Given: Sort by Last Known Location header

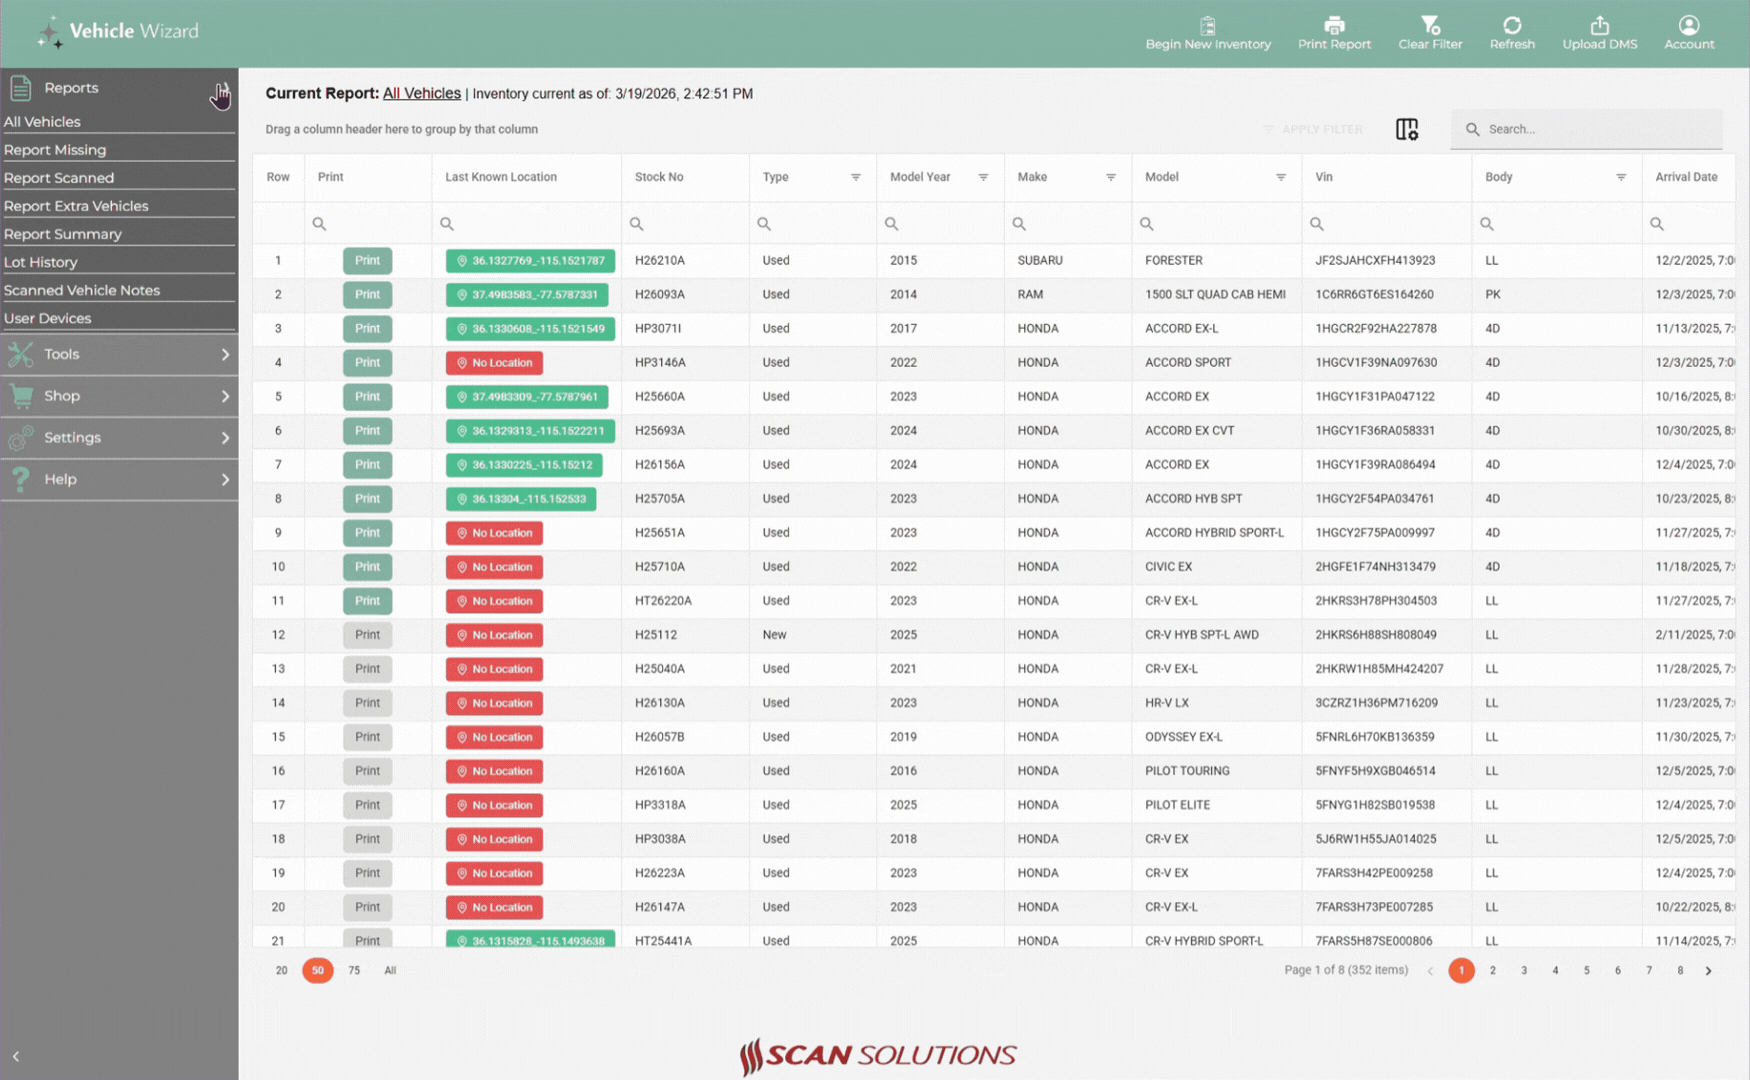Looking at the screenshot, I should pos(501,177).
